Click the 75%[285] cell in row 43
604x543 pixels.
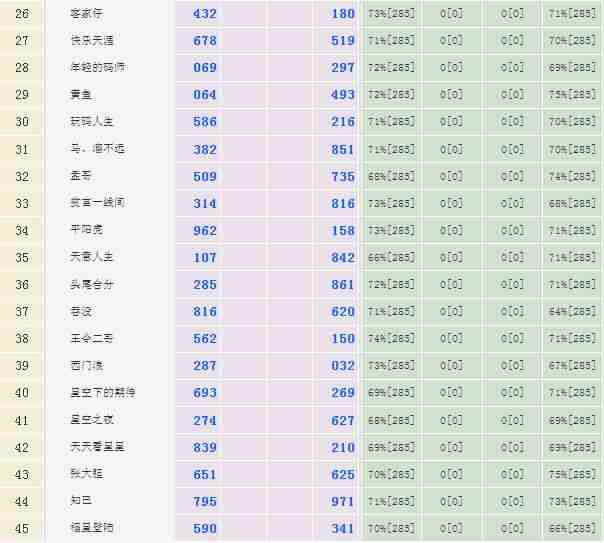click(572, 474)
